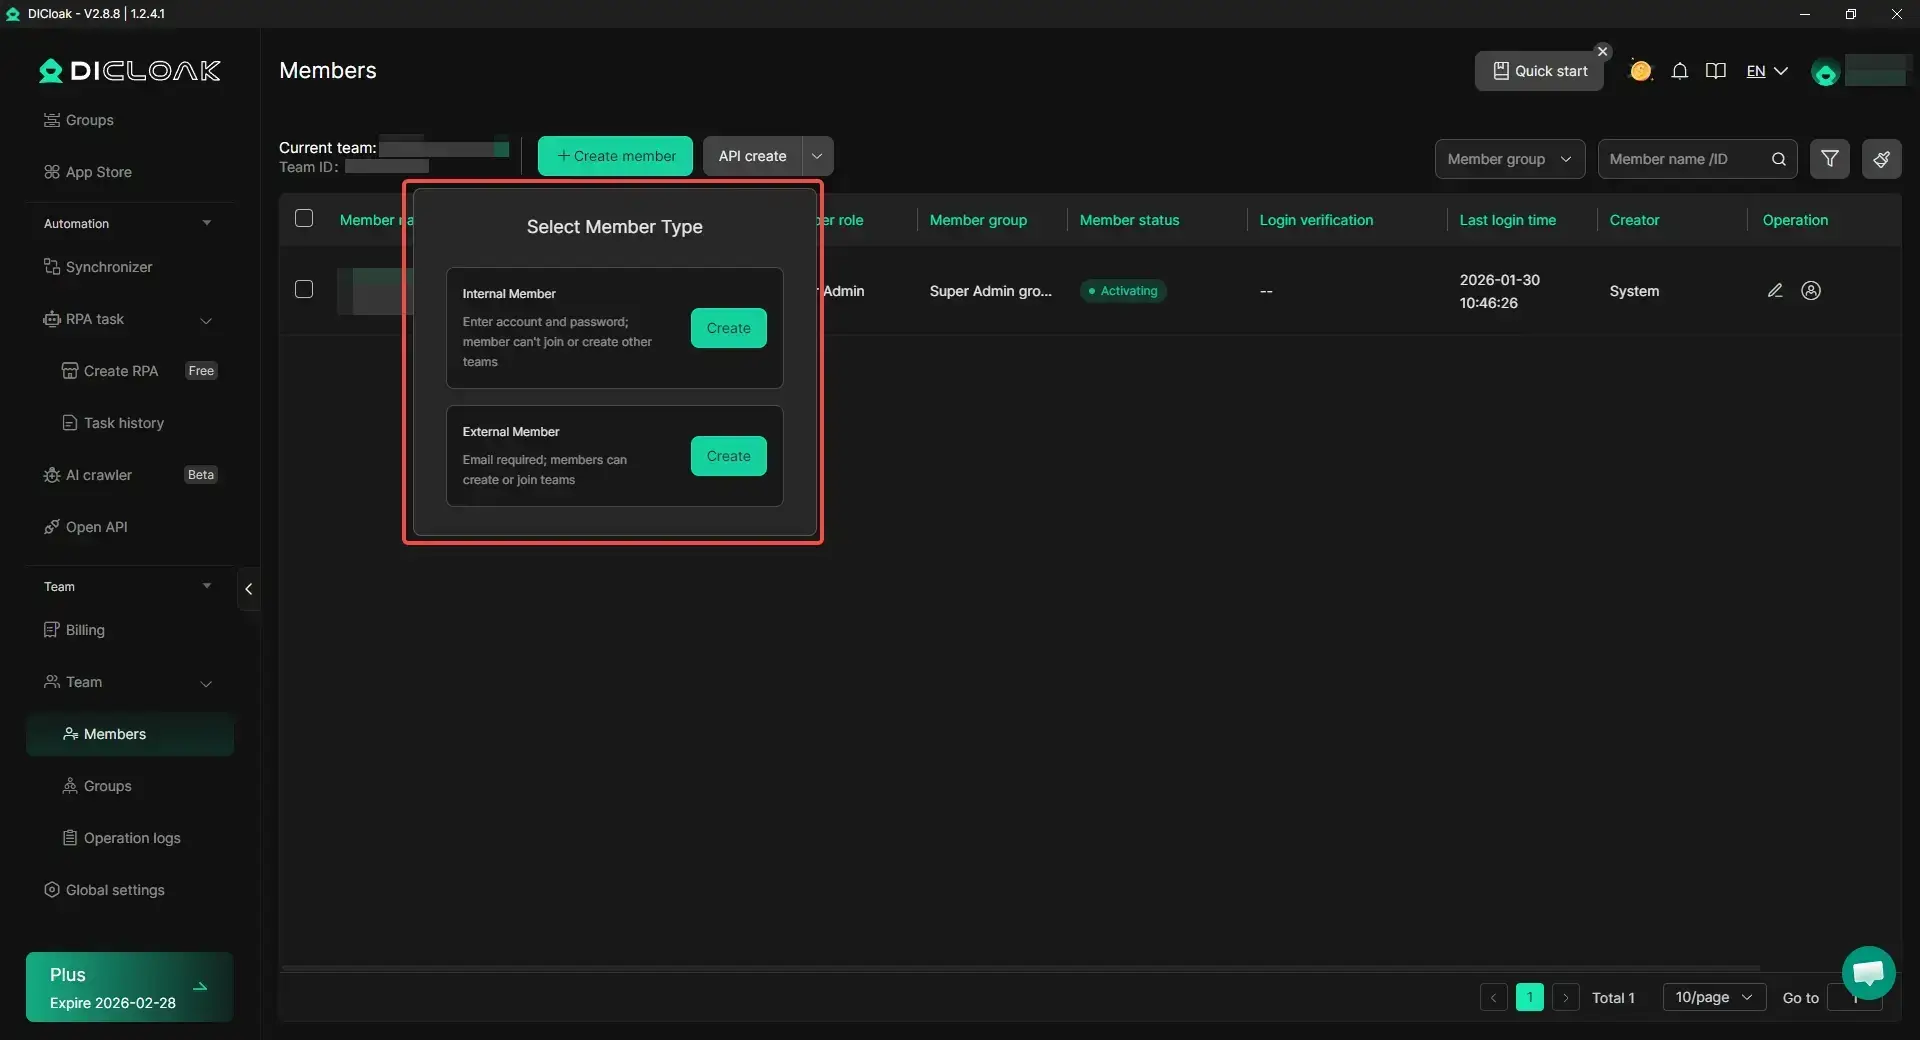Open the documentation book icon

point(1716,71)
